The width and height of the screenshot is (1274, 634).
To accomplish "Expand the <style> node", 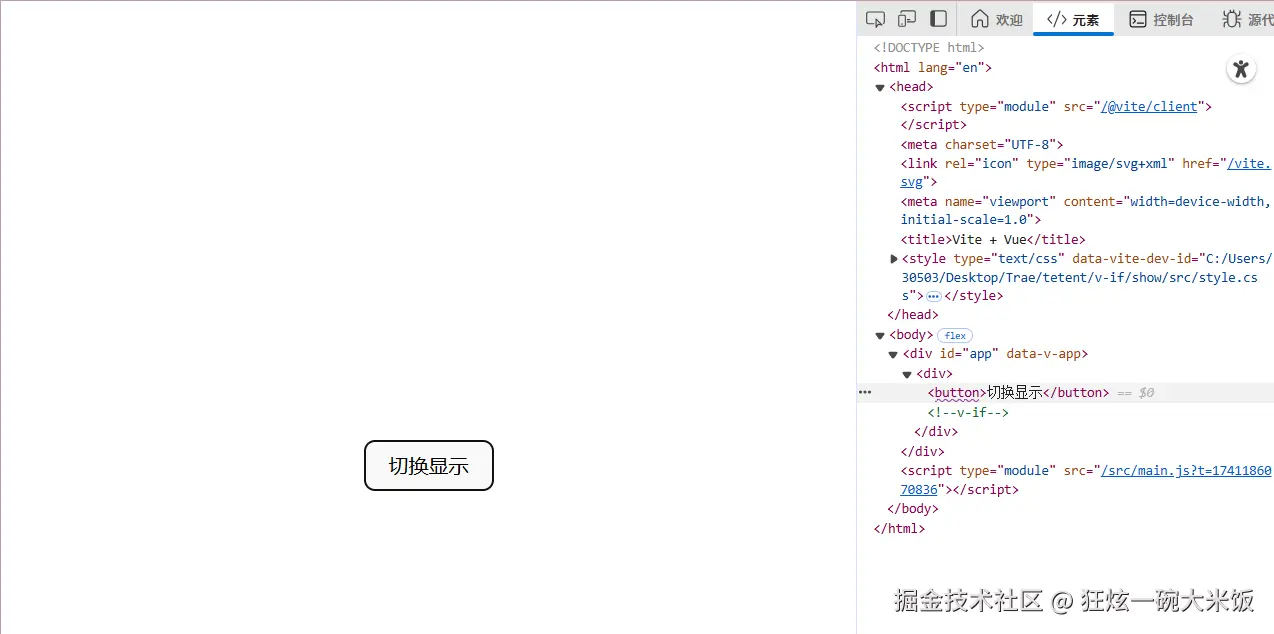I will [x=894, y=259].
